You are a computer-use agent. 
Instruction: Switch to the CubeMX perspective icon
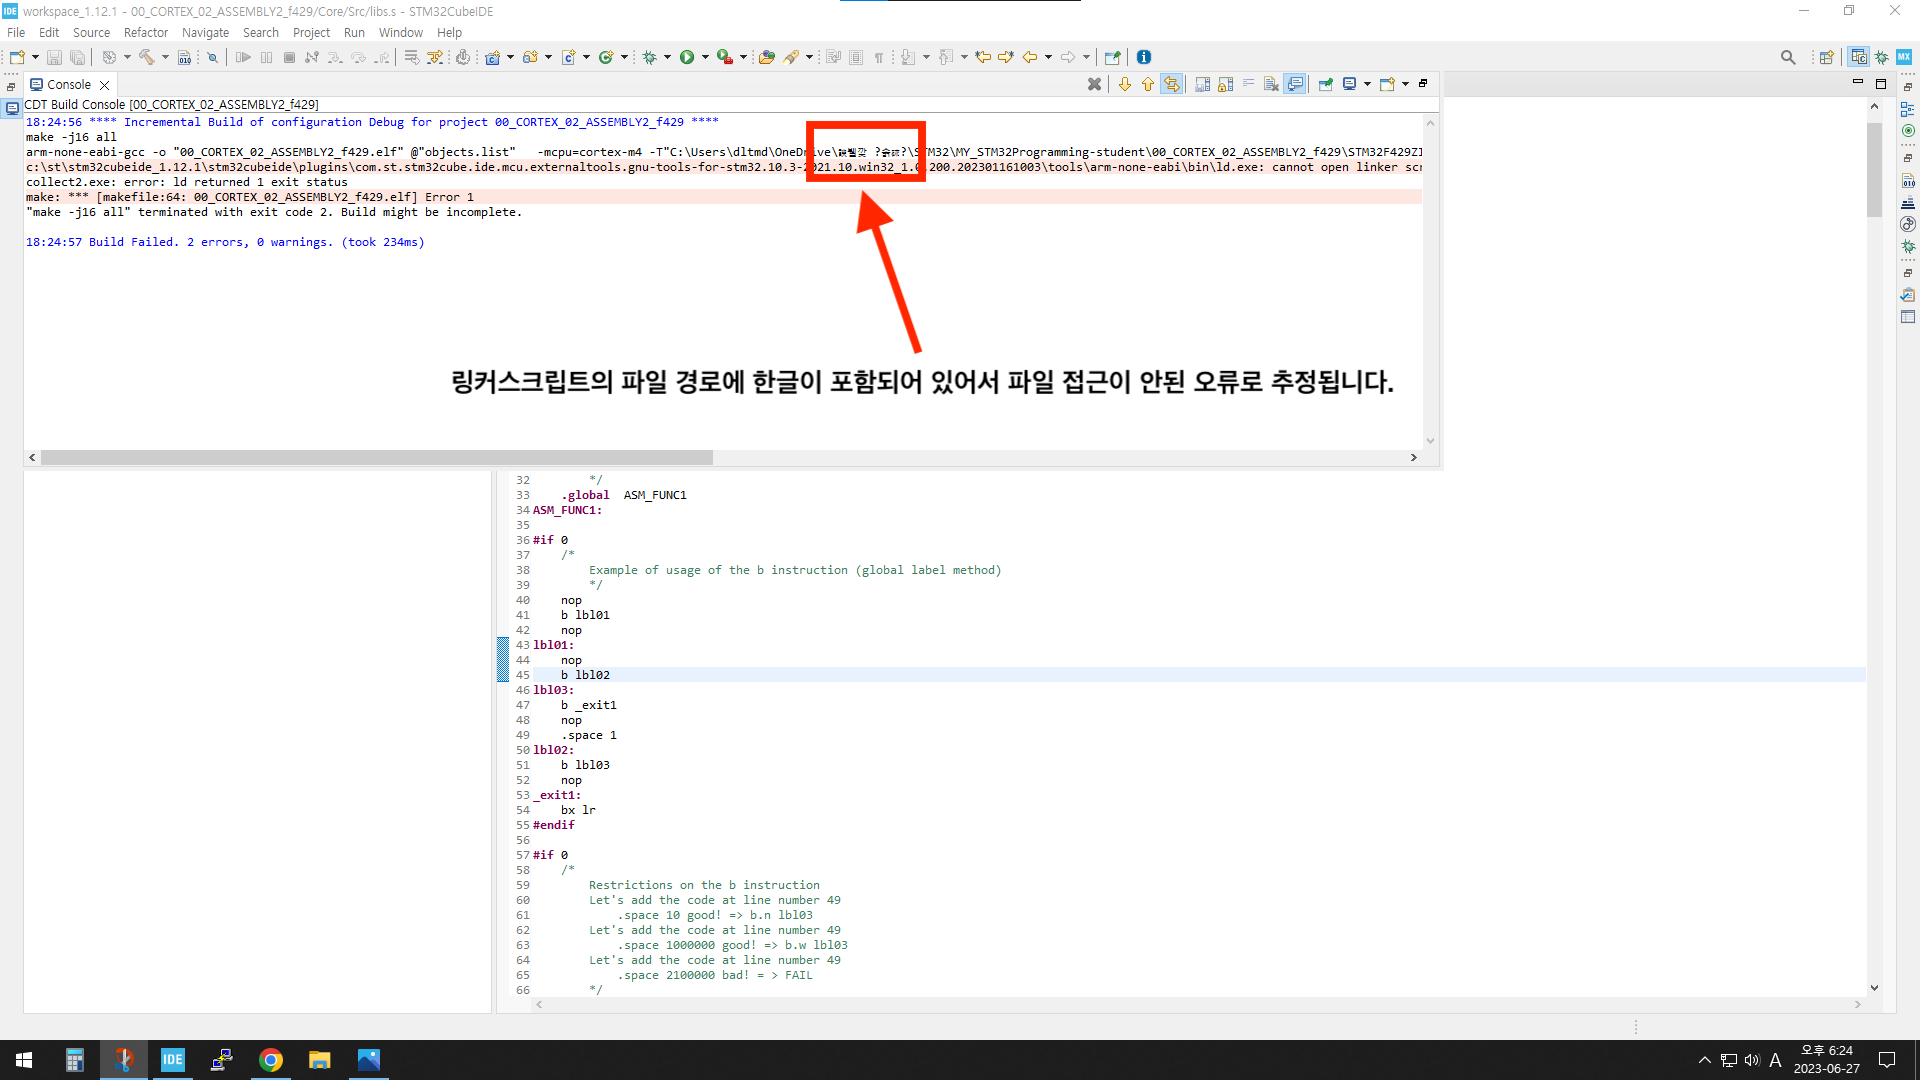pyautogui.click(x=1904, y=57)
